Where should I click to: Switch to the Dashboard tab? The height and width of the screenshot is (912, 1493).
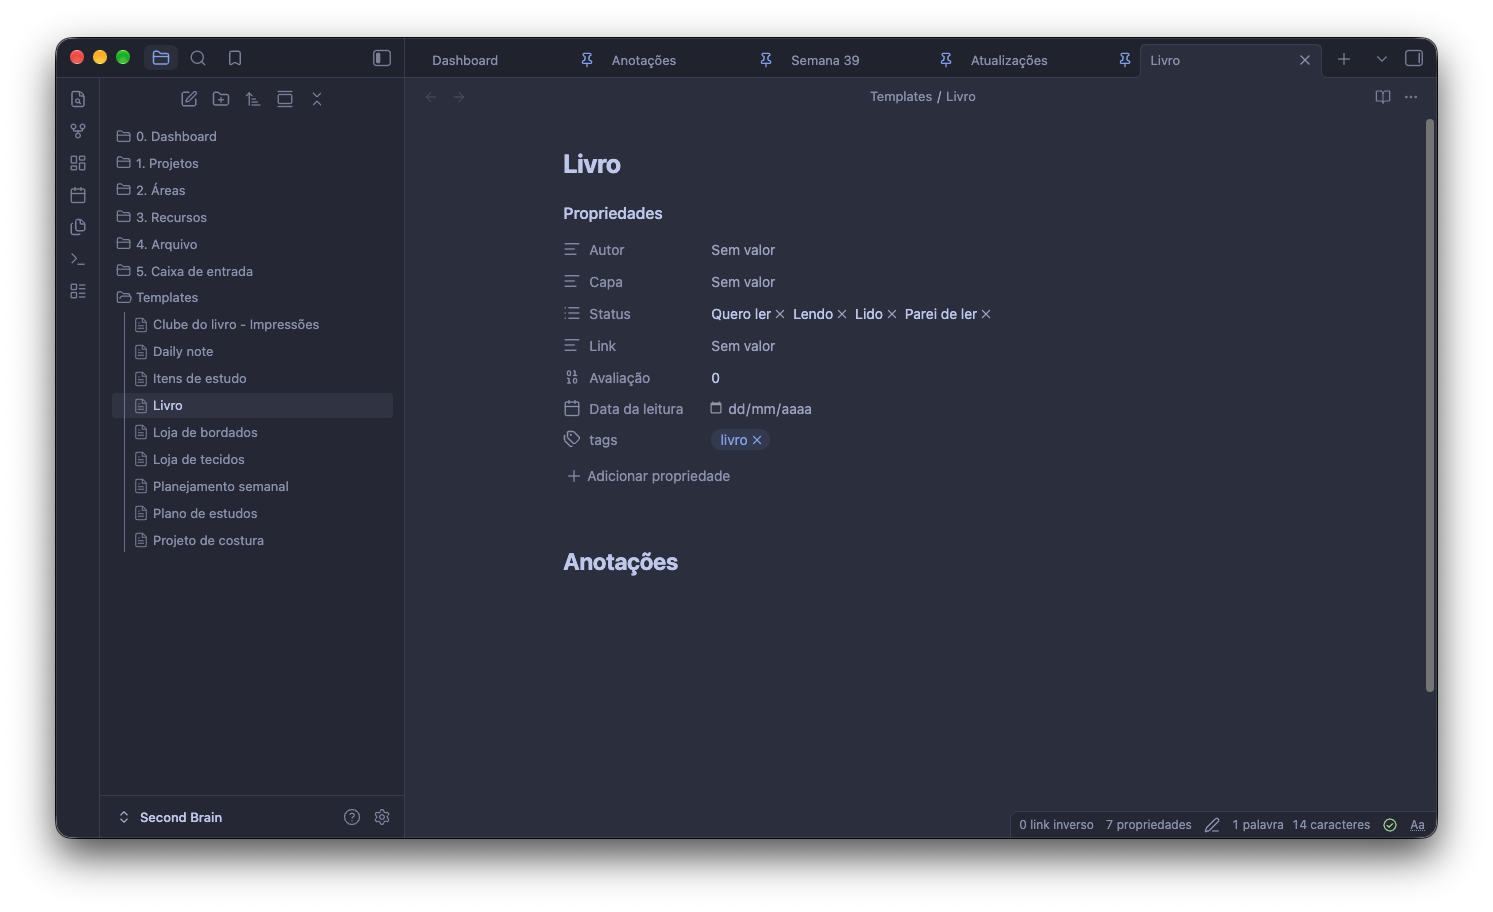(465, 60)
